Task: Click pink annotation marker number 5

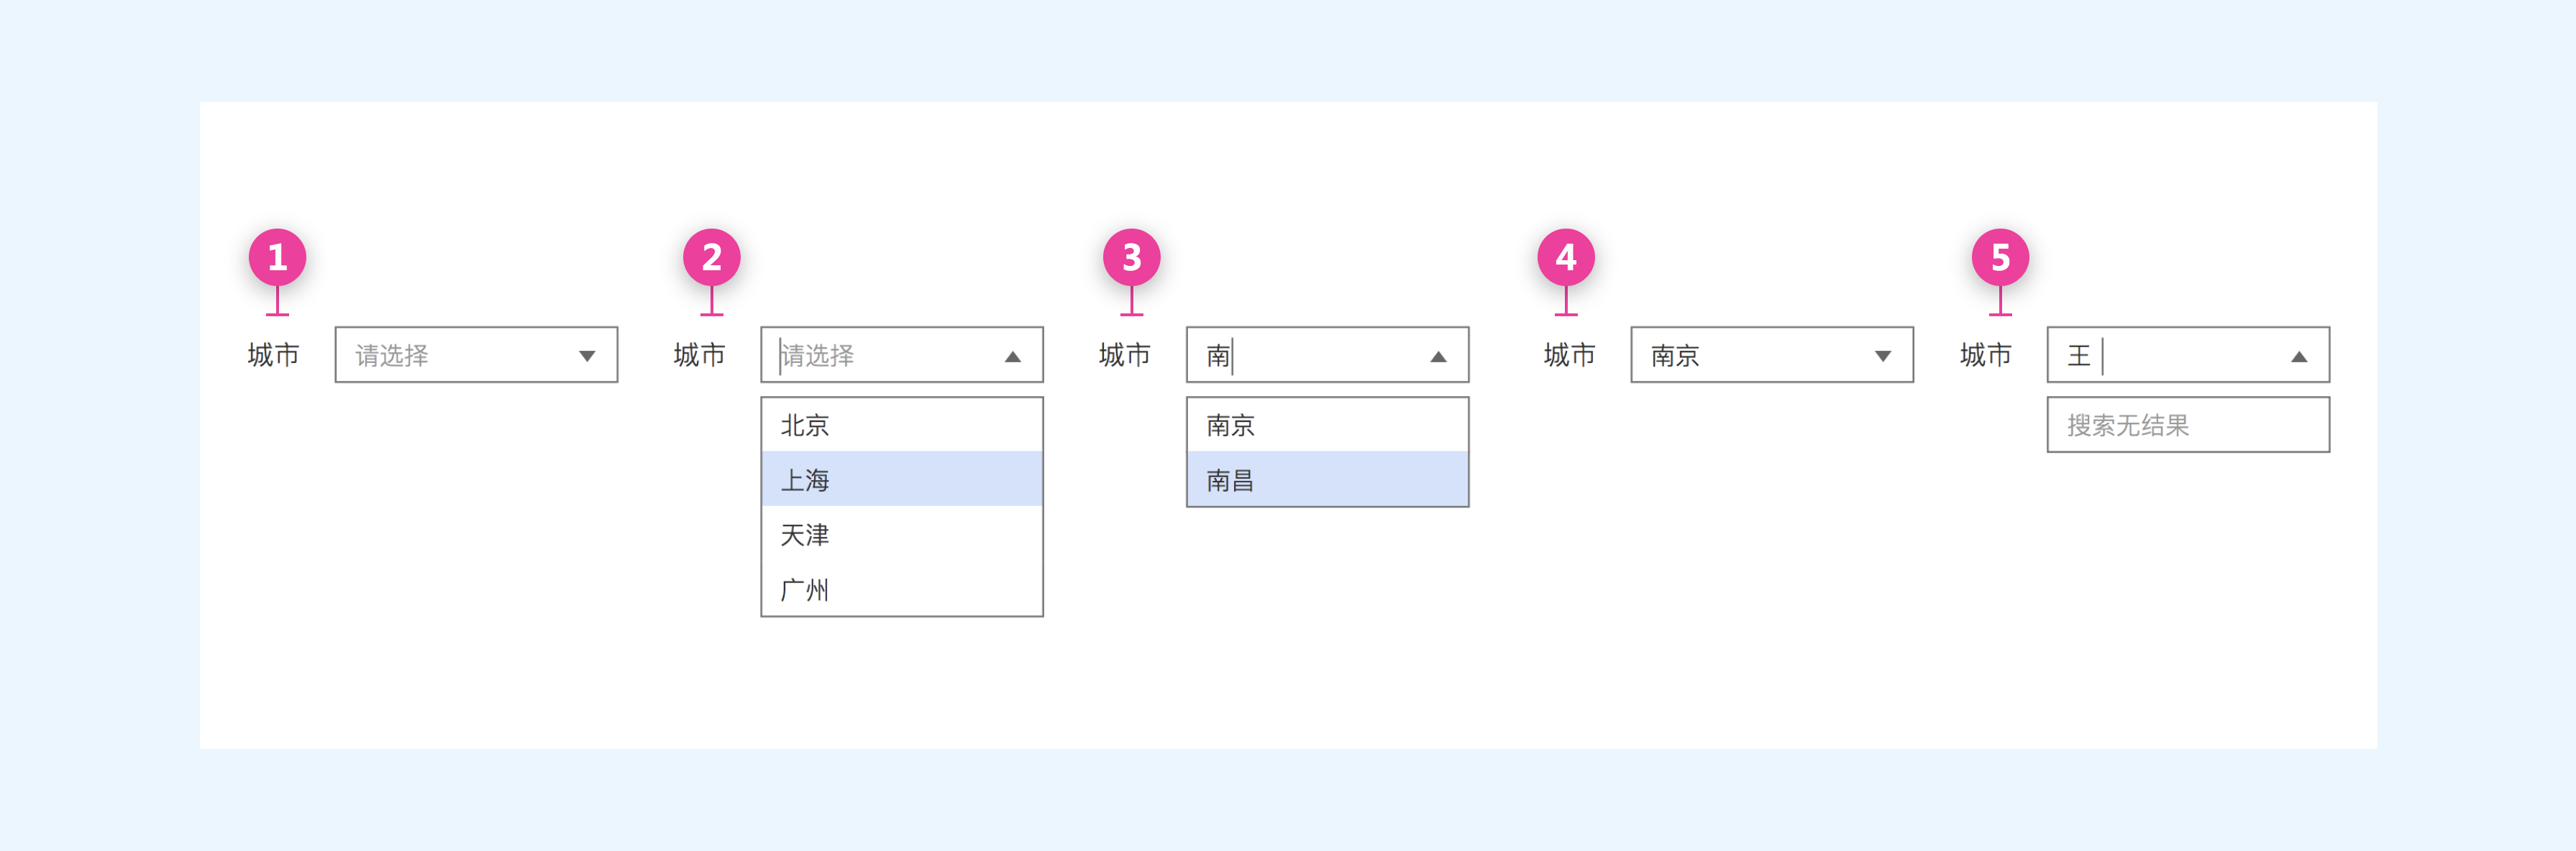Action: 1999,257
